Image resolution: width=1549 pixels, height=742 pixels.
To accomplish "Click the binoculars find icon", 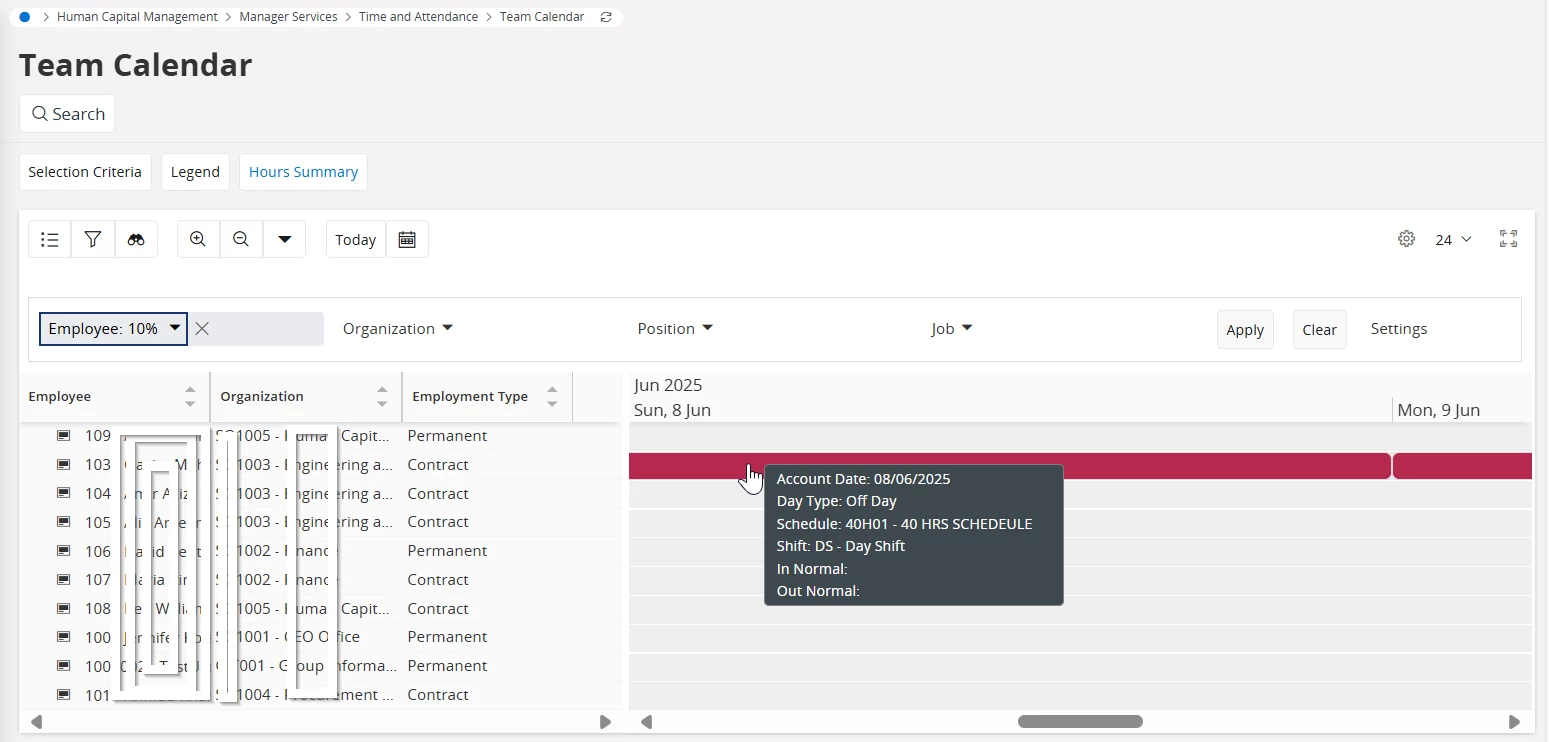I will (x=136, y=239).
